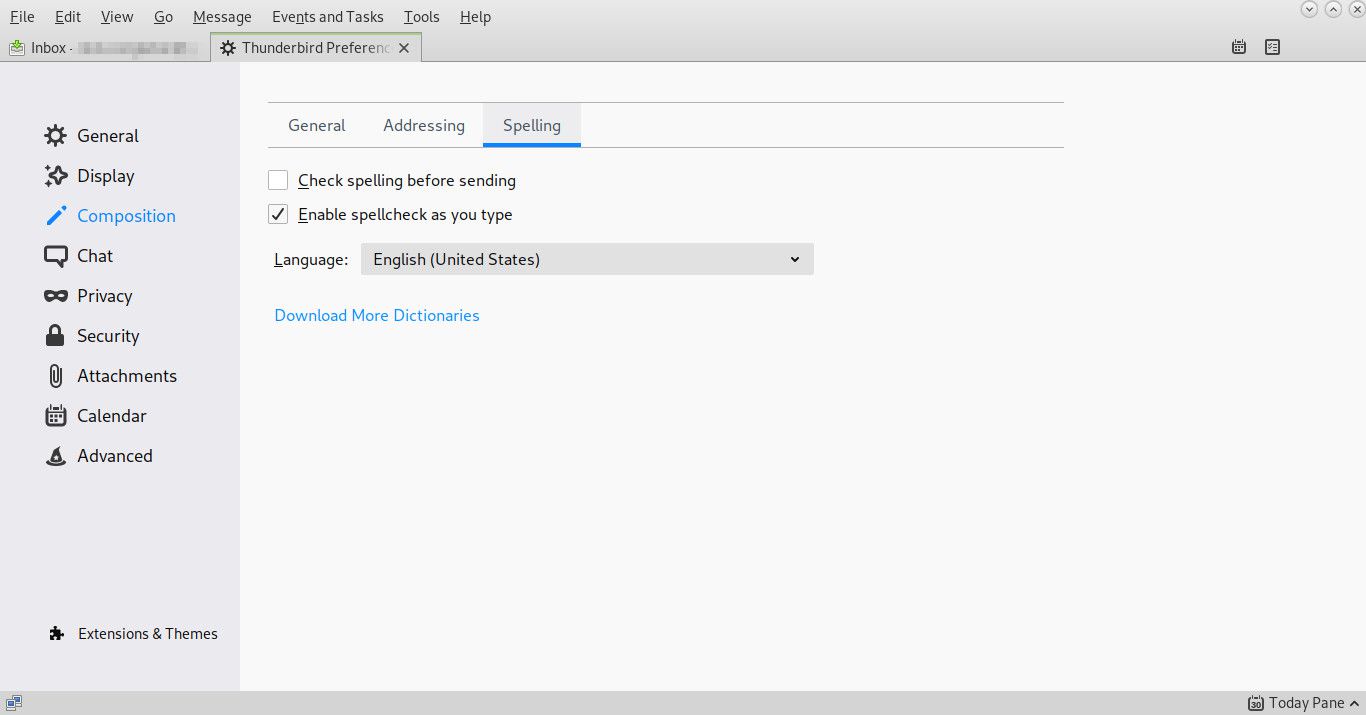Viewport: 1366px width, 715px height.
Task: Open the Language dropdown for spelling
Action: point(586,259)
